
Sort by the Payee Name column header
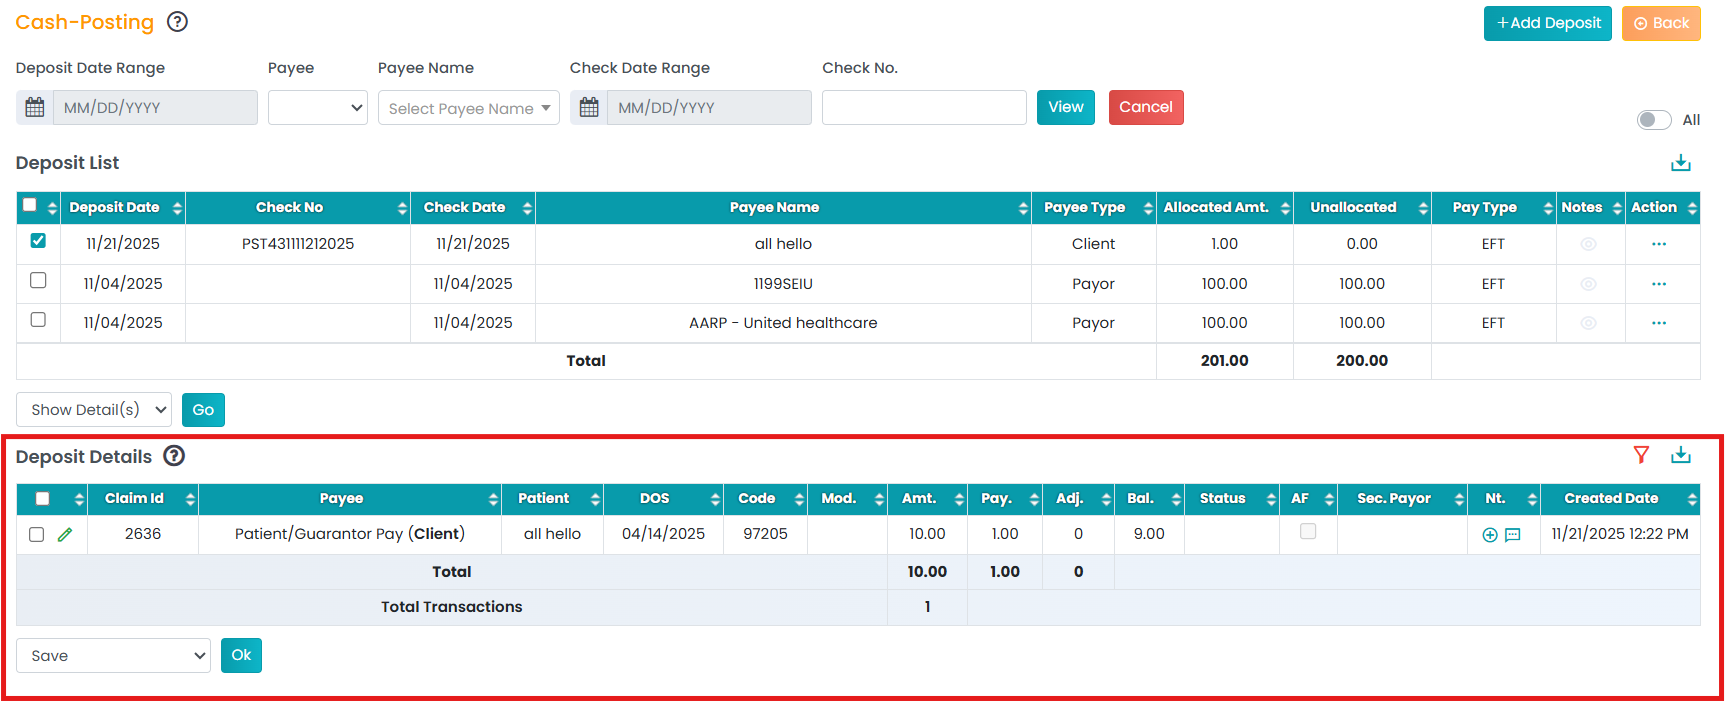[x=774, y=207]
